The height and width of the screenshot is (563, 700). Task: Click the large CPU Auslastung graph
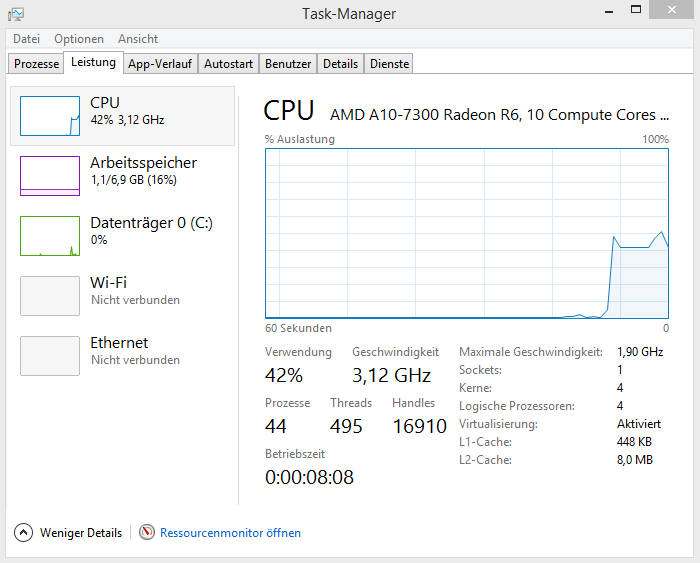pyautogui.click(x=466, y=234)
